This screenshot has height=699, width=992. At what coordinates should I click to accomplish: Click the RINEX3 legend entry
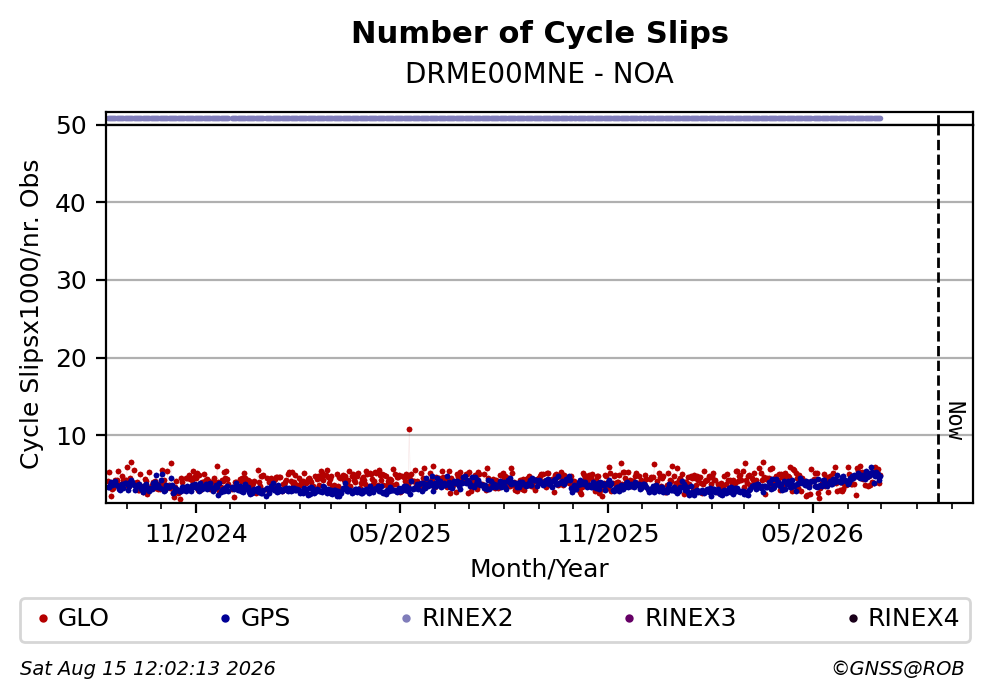[x=680, y=617]
